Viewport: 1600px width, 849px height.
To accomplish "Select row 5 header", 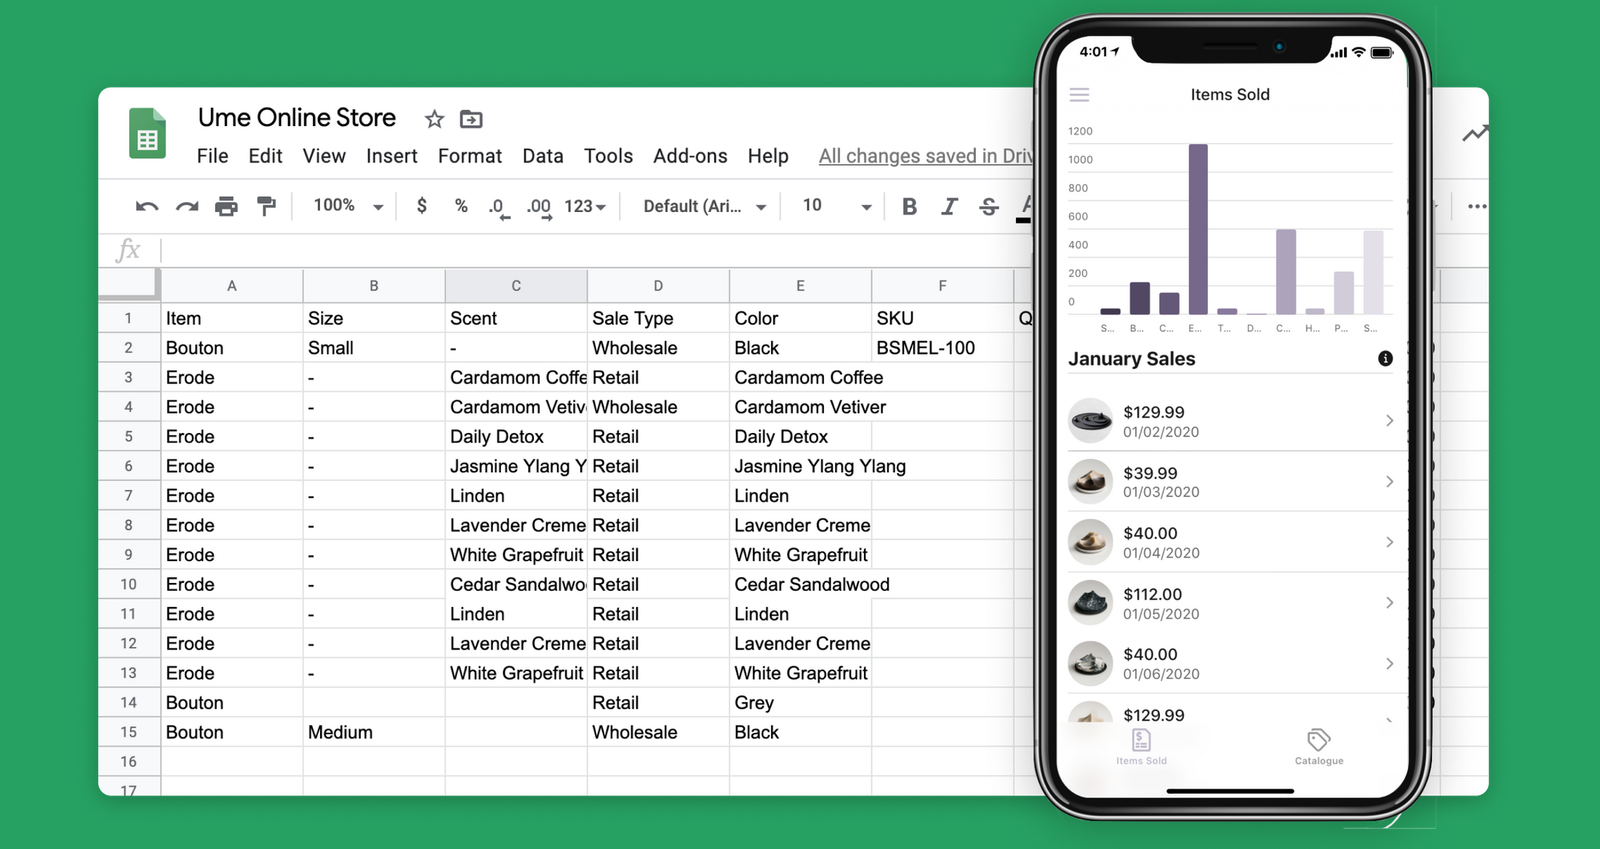I will (x=129, y=437).
